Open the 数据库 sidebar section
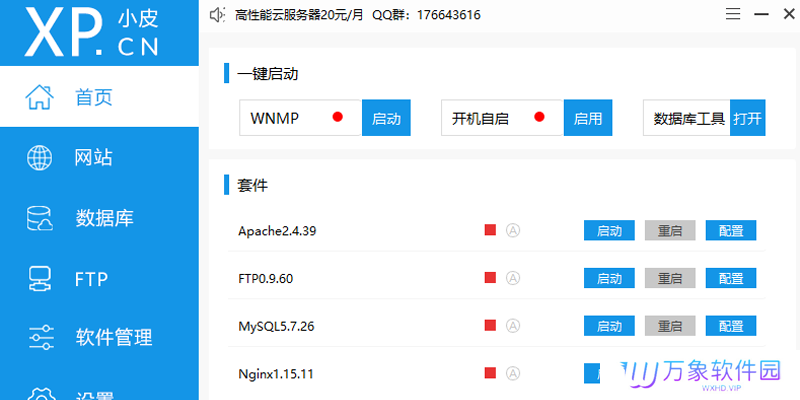Image resolution: width=800 pixels, height=400 pixels. coord(99,218)
